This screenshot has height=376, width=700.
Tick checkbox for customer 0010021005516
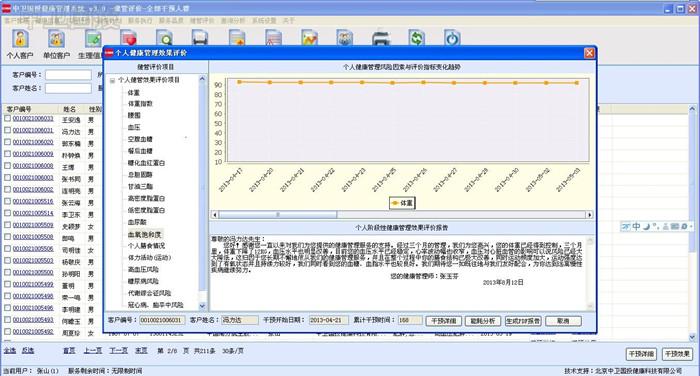pyautogui.click(x=8, y=201)
